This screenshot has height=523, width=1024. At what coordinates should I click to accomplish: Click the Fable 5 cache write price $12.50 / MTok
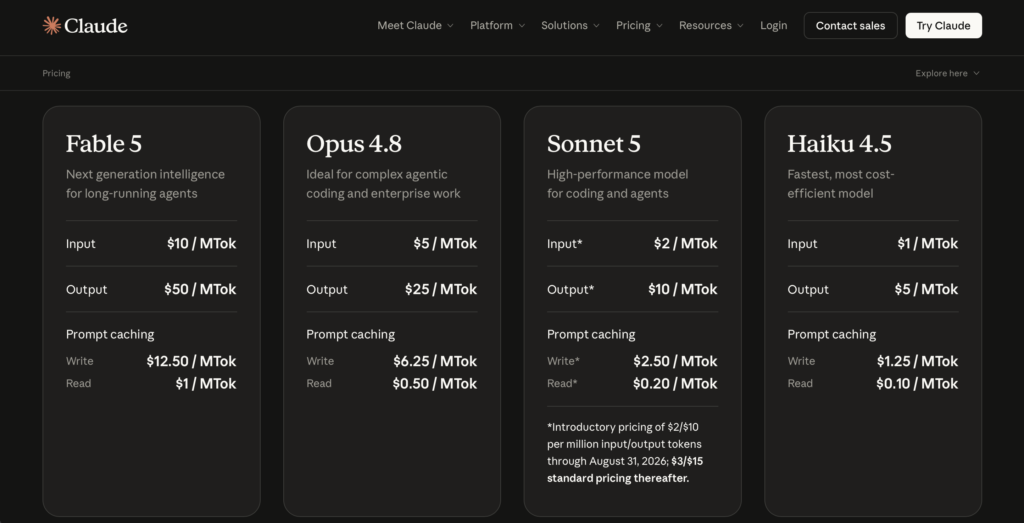[191, 361]
